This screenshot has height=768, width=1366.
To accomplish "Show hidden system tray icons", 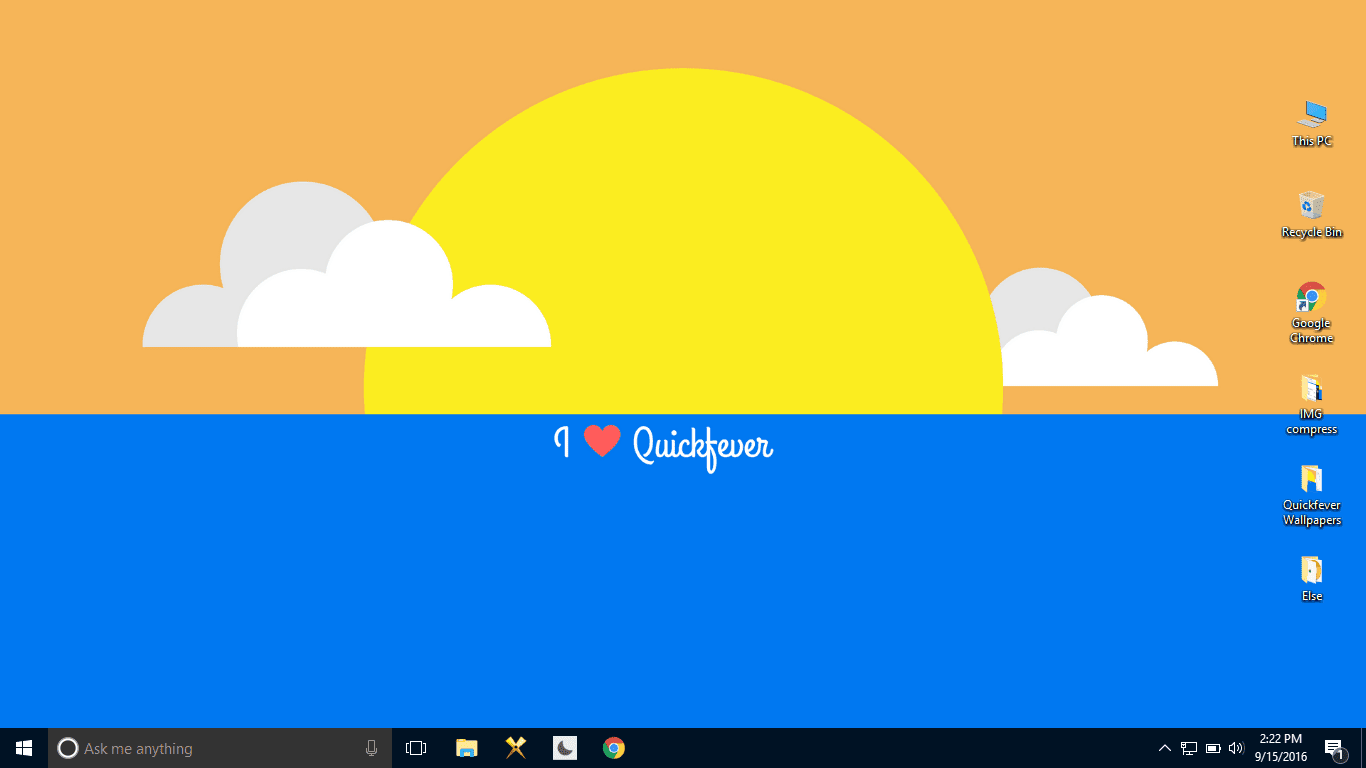I will tap(1164, 748).
